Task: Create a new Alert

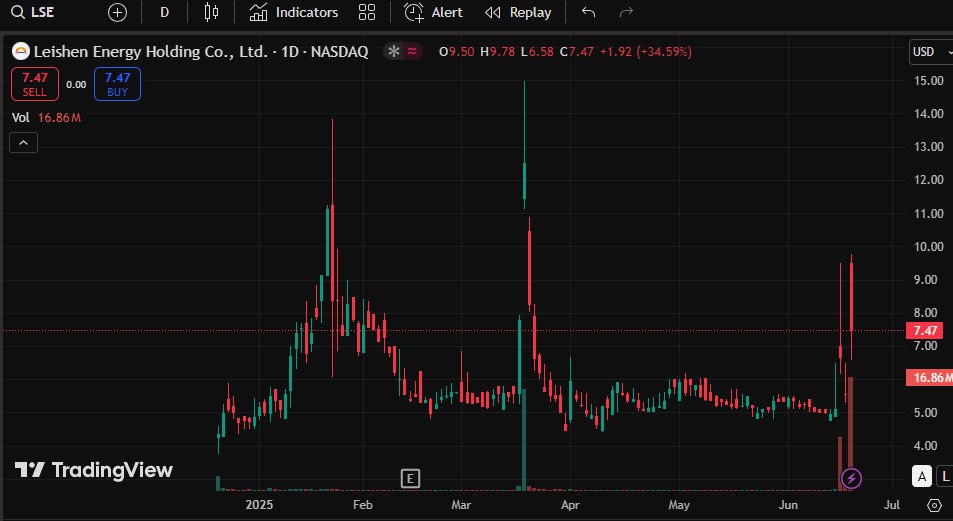Action: pyautogui.click(x=433, y=12)
